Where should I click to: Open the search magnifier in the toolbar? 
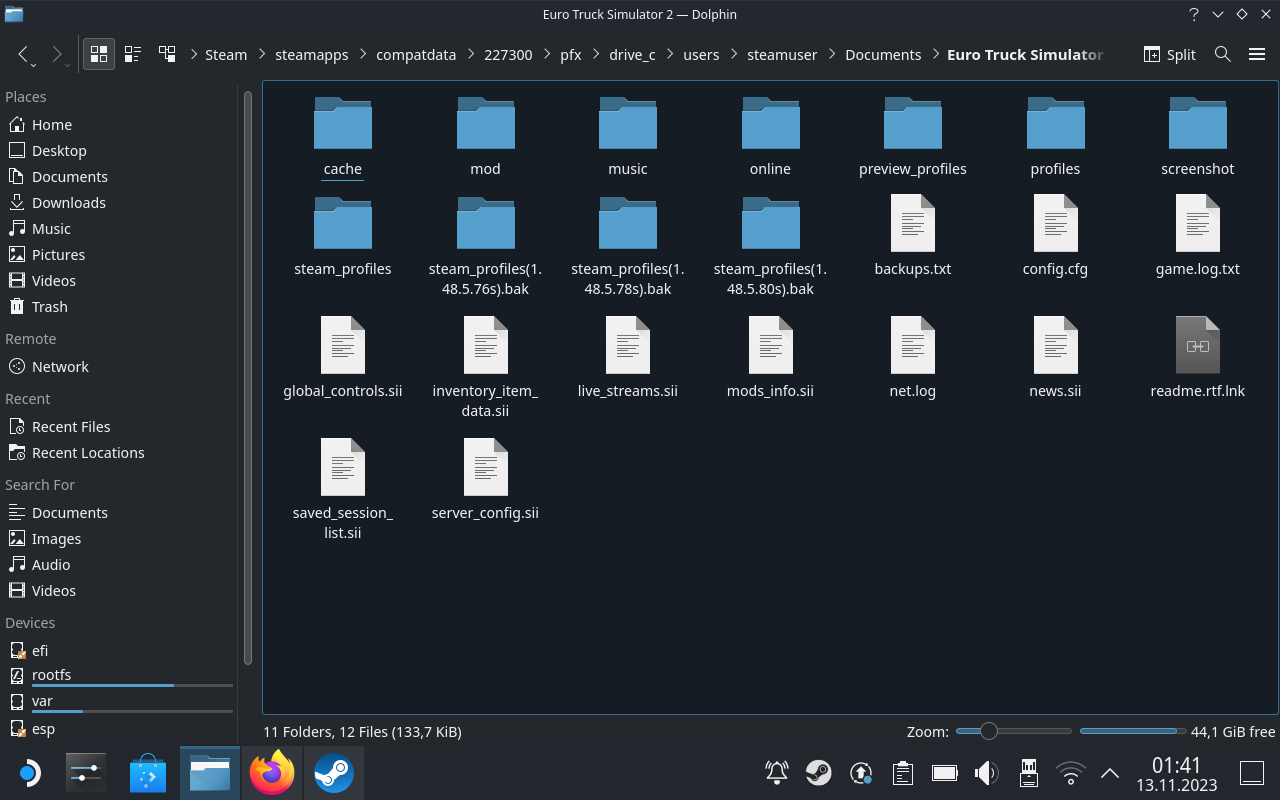click(x=1222, y=54)
